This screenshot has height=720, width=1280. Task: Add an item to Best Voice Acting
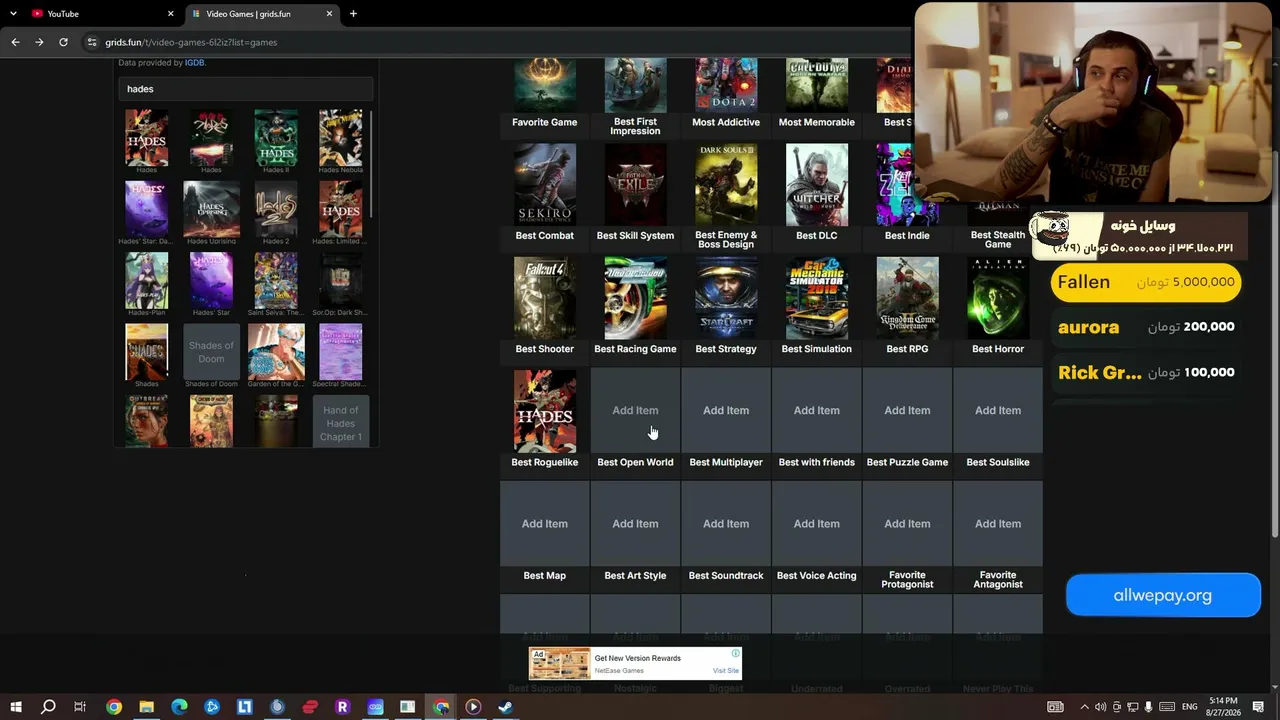(817, 524)
